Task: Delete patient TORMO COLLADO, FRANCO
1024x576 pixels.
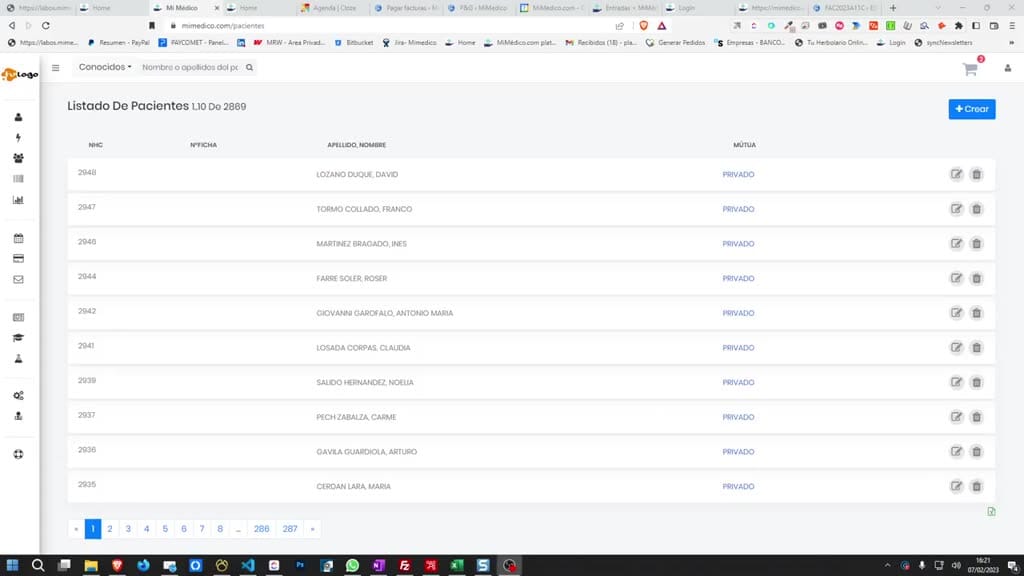Action: [x=976, y=209]
